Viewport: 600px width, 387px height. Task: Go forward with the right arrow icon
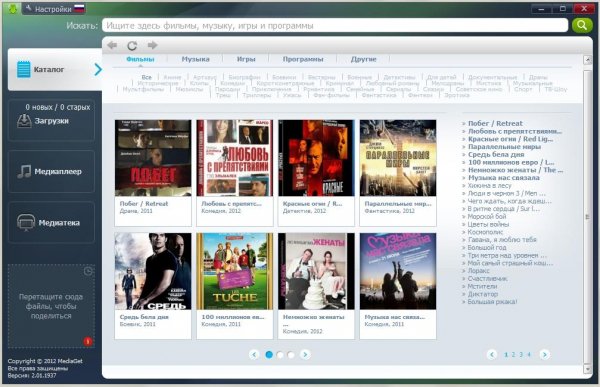point(152,46)
